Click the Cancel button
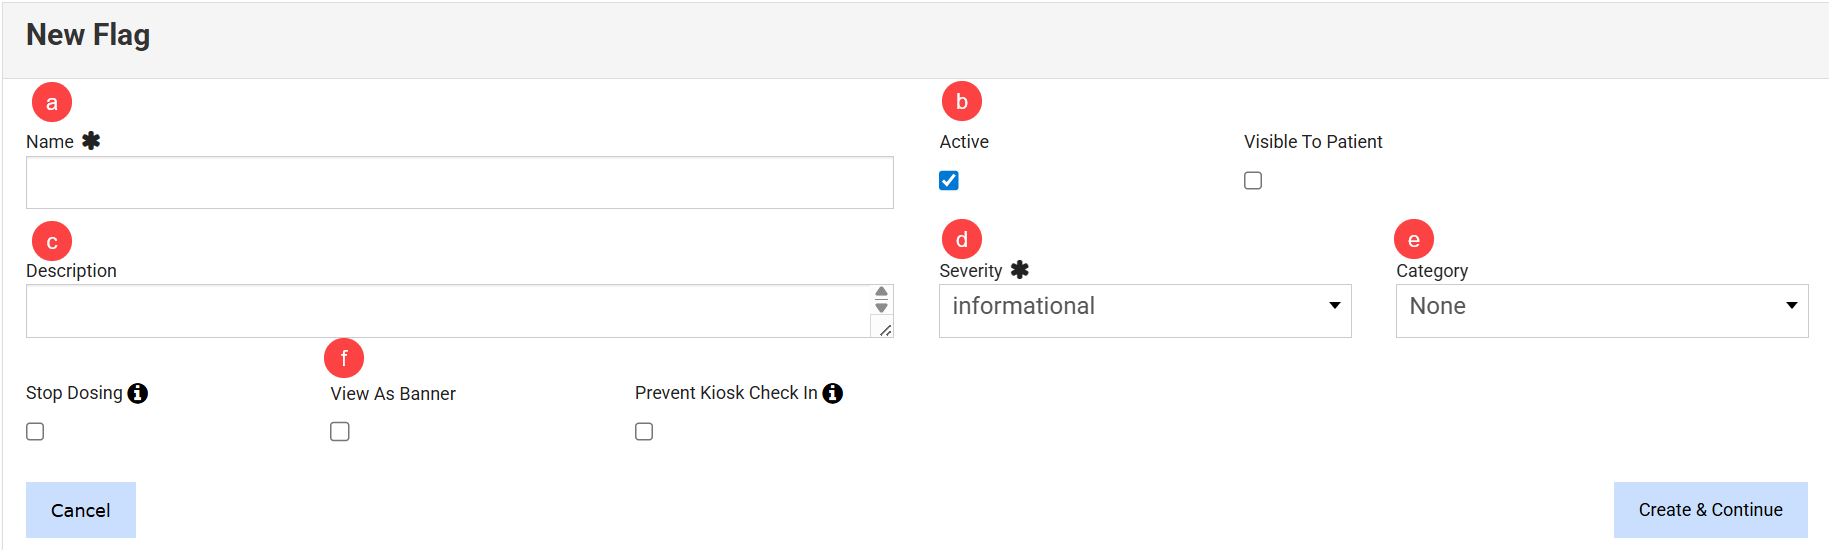The height and width of the screenshot is (550, 1829). [81, 510]
